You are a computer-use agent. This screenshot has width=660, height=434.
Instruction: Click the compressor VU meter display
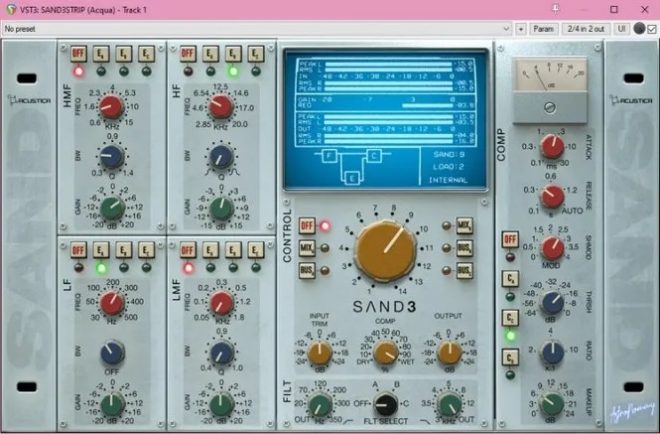(x=549, y=75)
